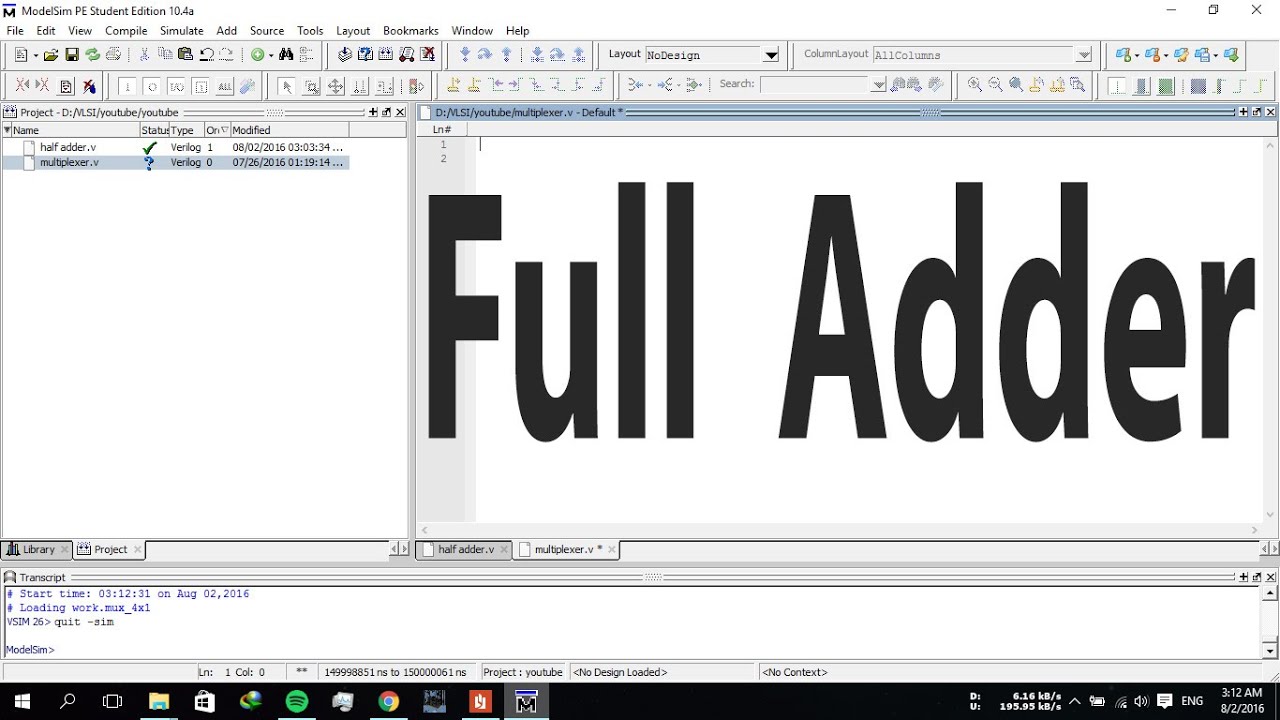Click the Zoom Full magnifier icon
1280x720 pixels.
click(1016, 86)
